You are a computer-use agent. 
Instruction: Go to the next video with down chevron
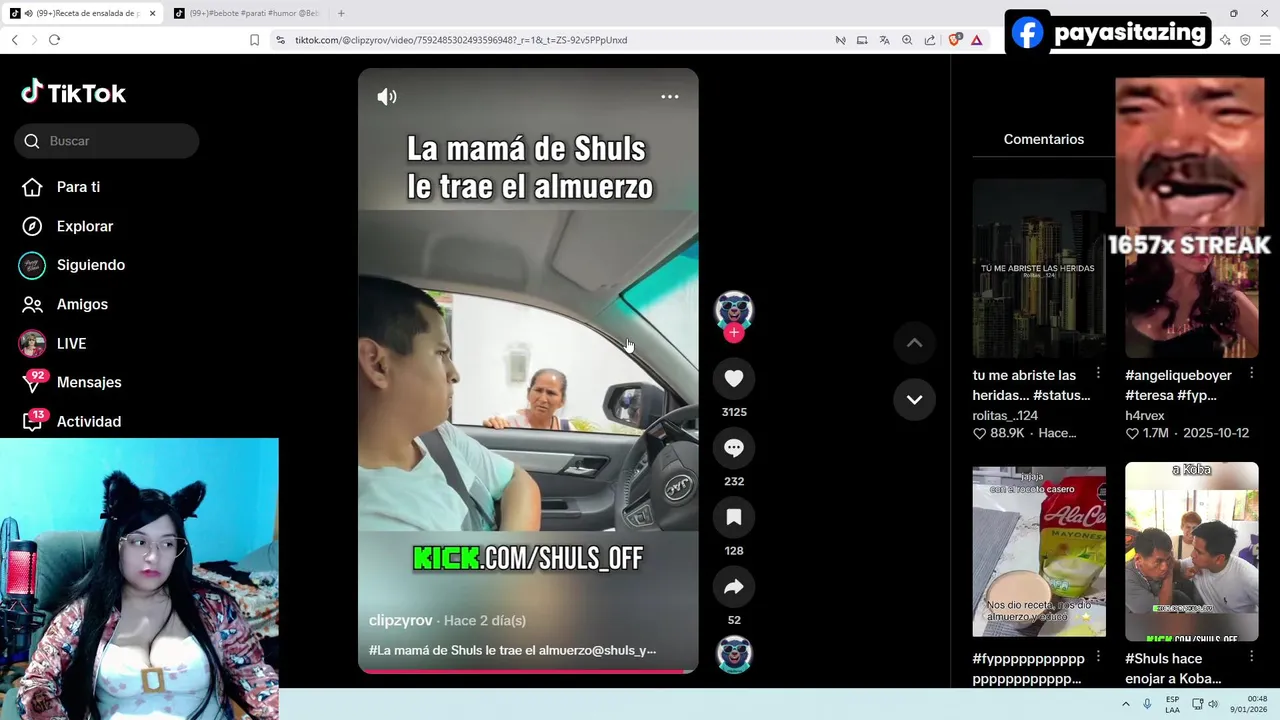(x=914, y=399)
